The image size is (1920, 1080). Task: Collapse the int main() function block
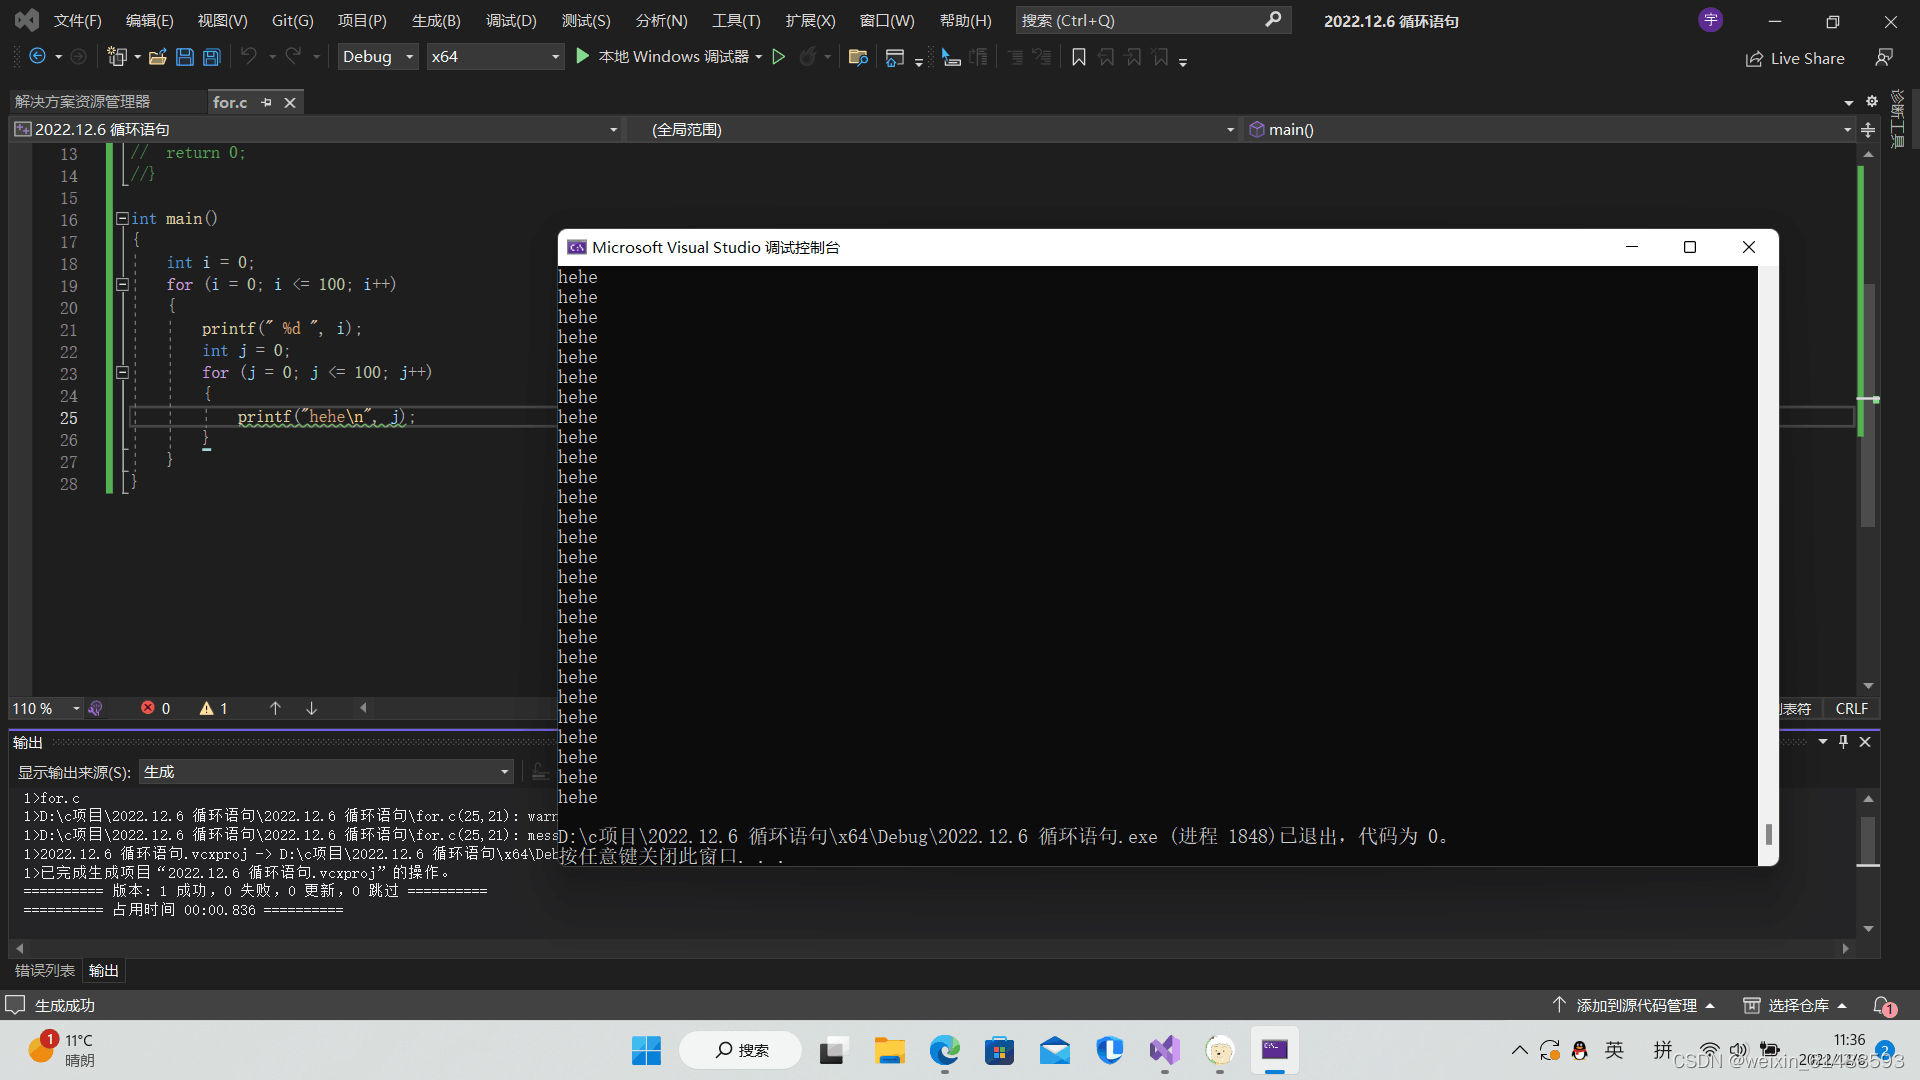[122, 218]
